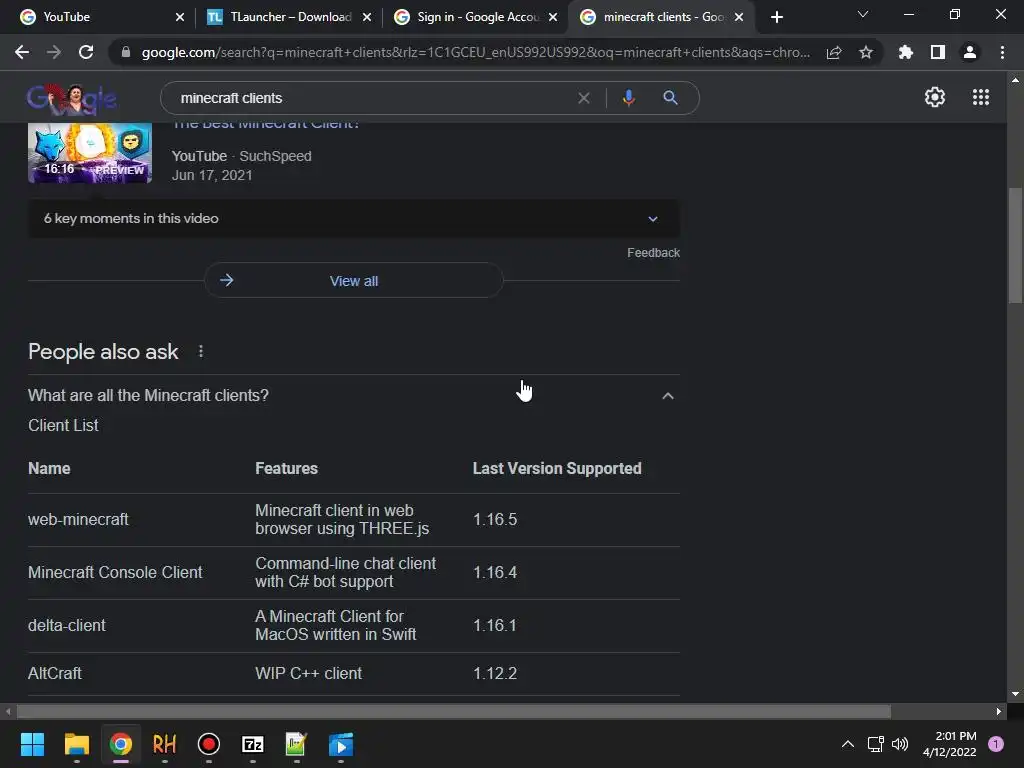Go back to the previous page

click(x=22, y=52)
